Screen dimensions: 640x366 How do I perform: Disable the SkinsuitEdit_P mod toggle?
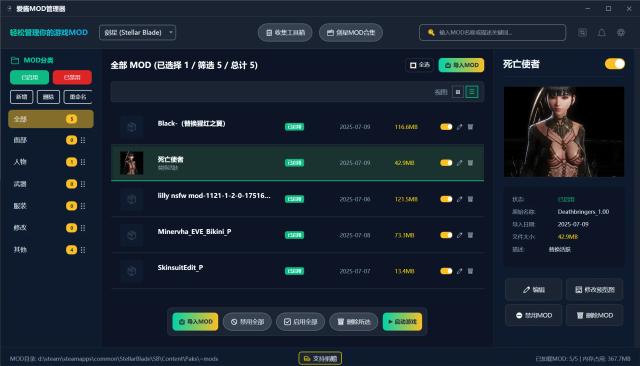446,271
